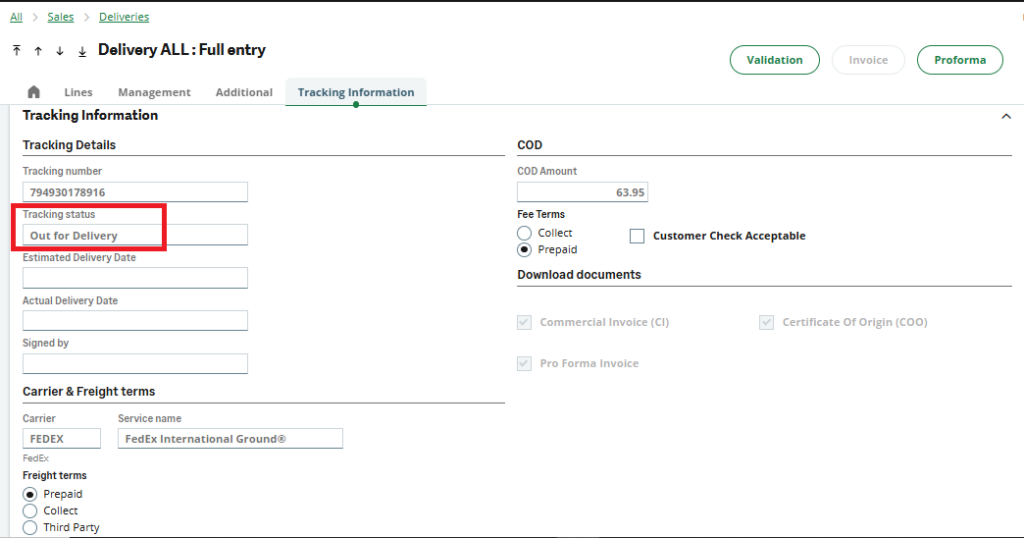Click the Validation button
This screenshot has height=538, width=1024.
774,60
